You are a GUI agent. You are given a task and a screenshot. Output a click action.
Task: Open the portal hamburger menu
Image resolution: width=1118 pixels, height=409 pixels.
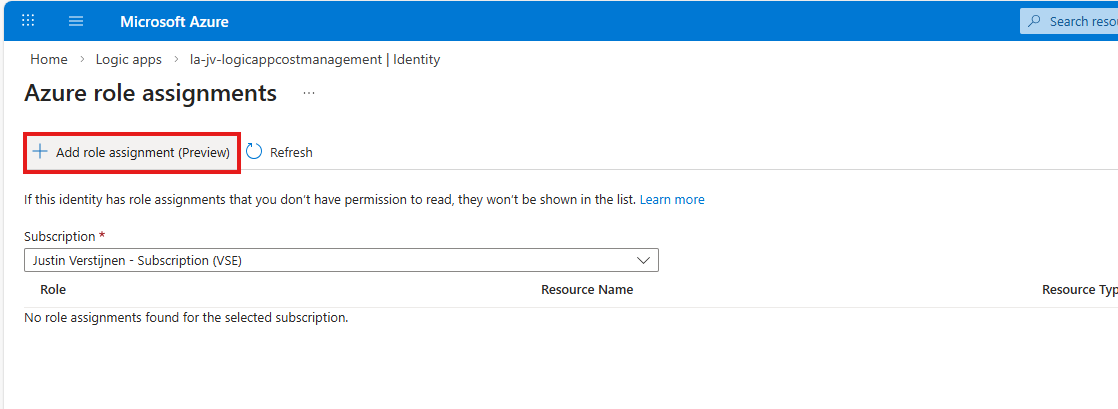tap(76, 21)
